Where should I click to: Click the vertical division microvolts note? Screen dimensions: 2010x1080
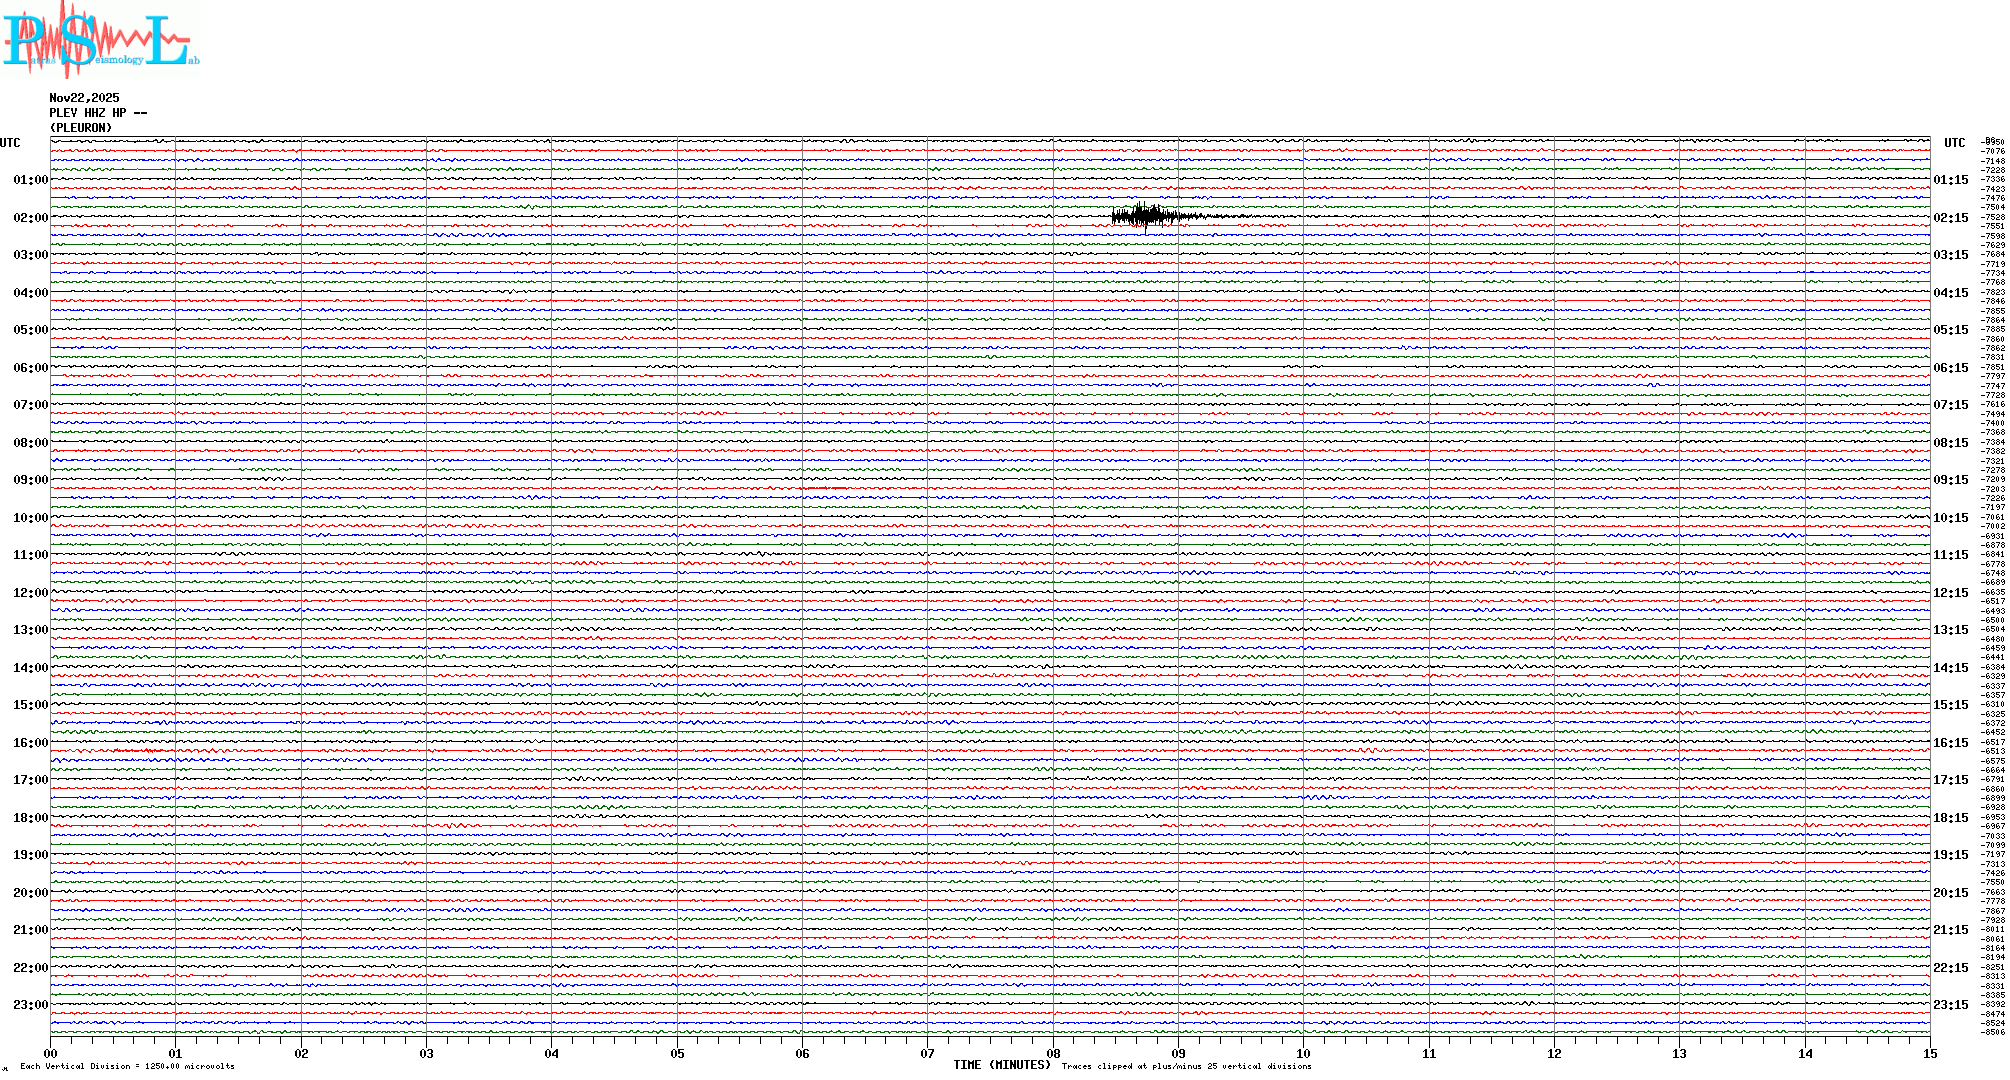127,1066
